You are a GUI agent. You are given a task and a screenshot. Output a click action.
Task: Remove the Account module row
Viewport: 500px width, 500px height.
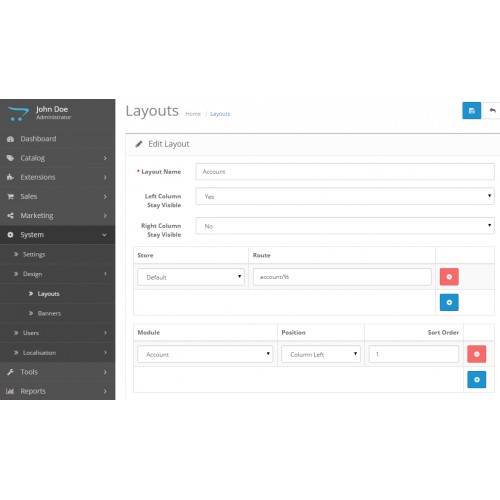pyautogui.click(x=476, y=354)
